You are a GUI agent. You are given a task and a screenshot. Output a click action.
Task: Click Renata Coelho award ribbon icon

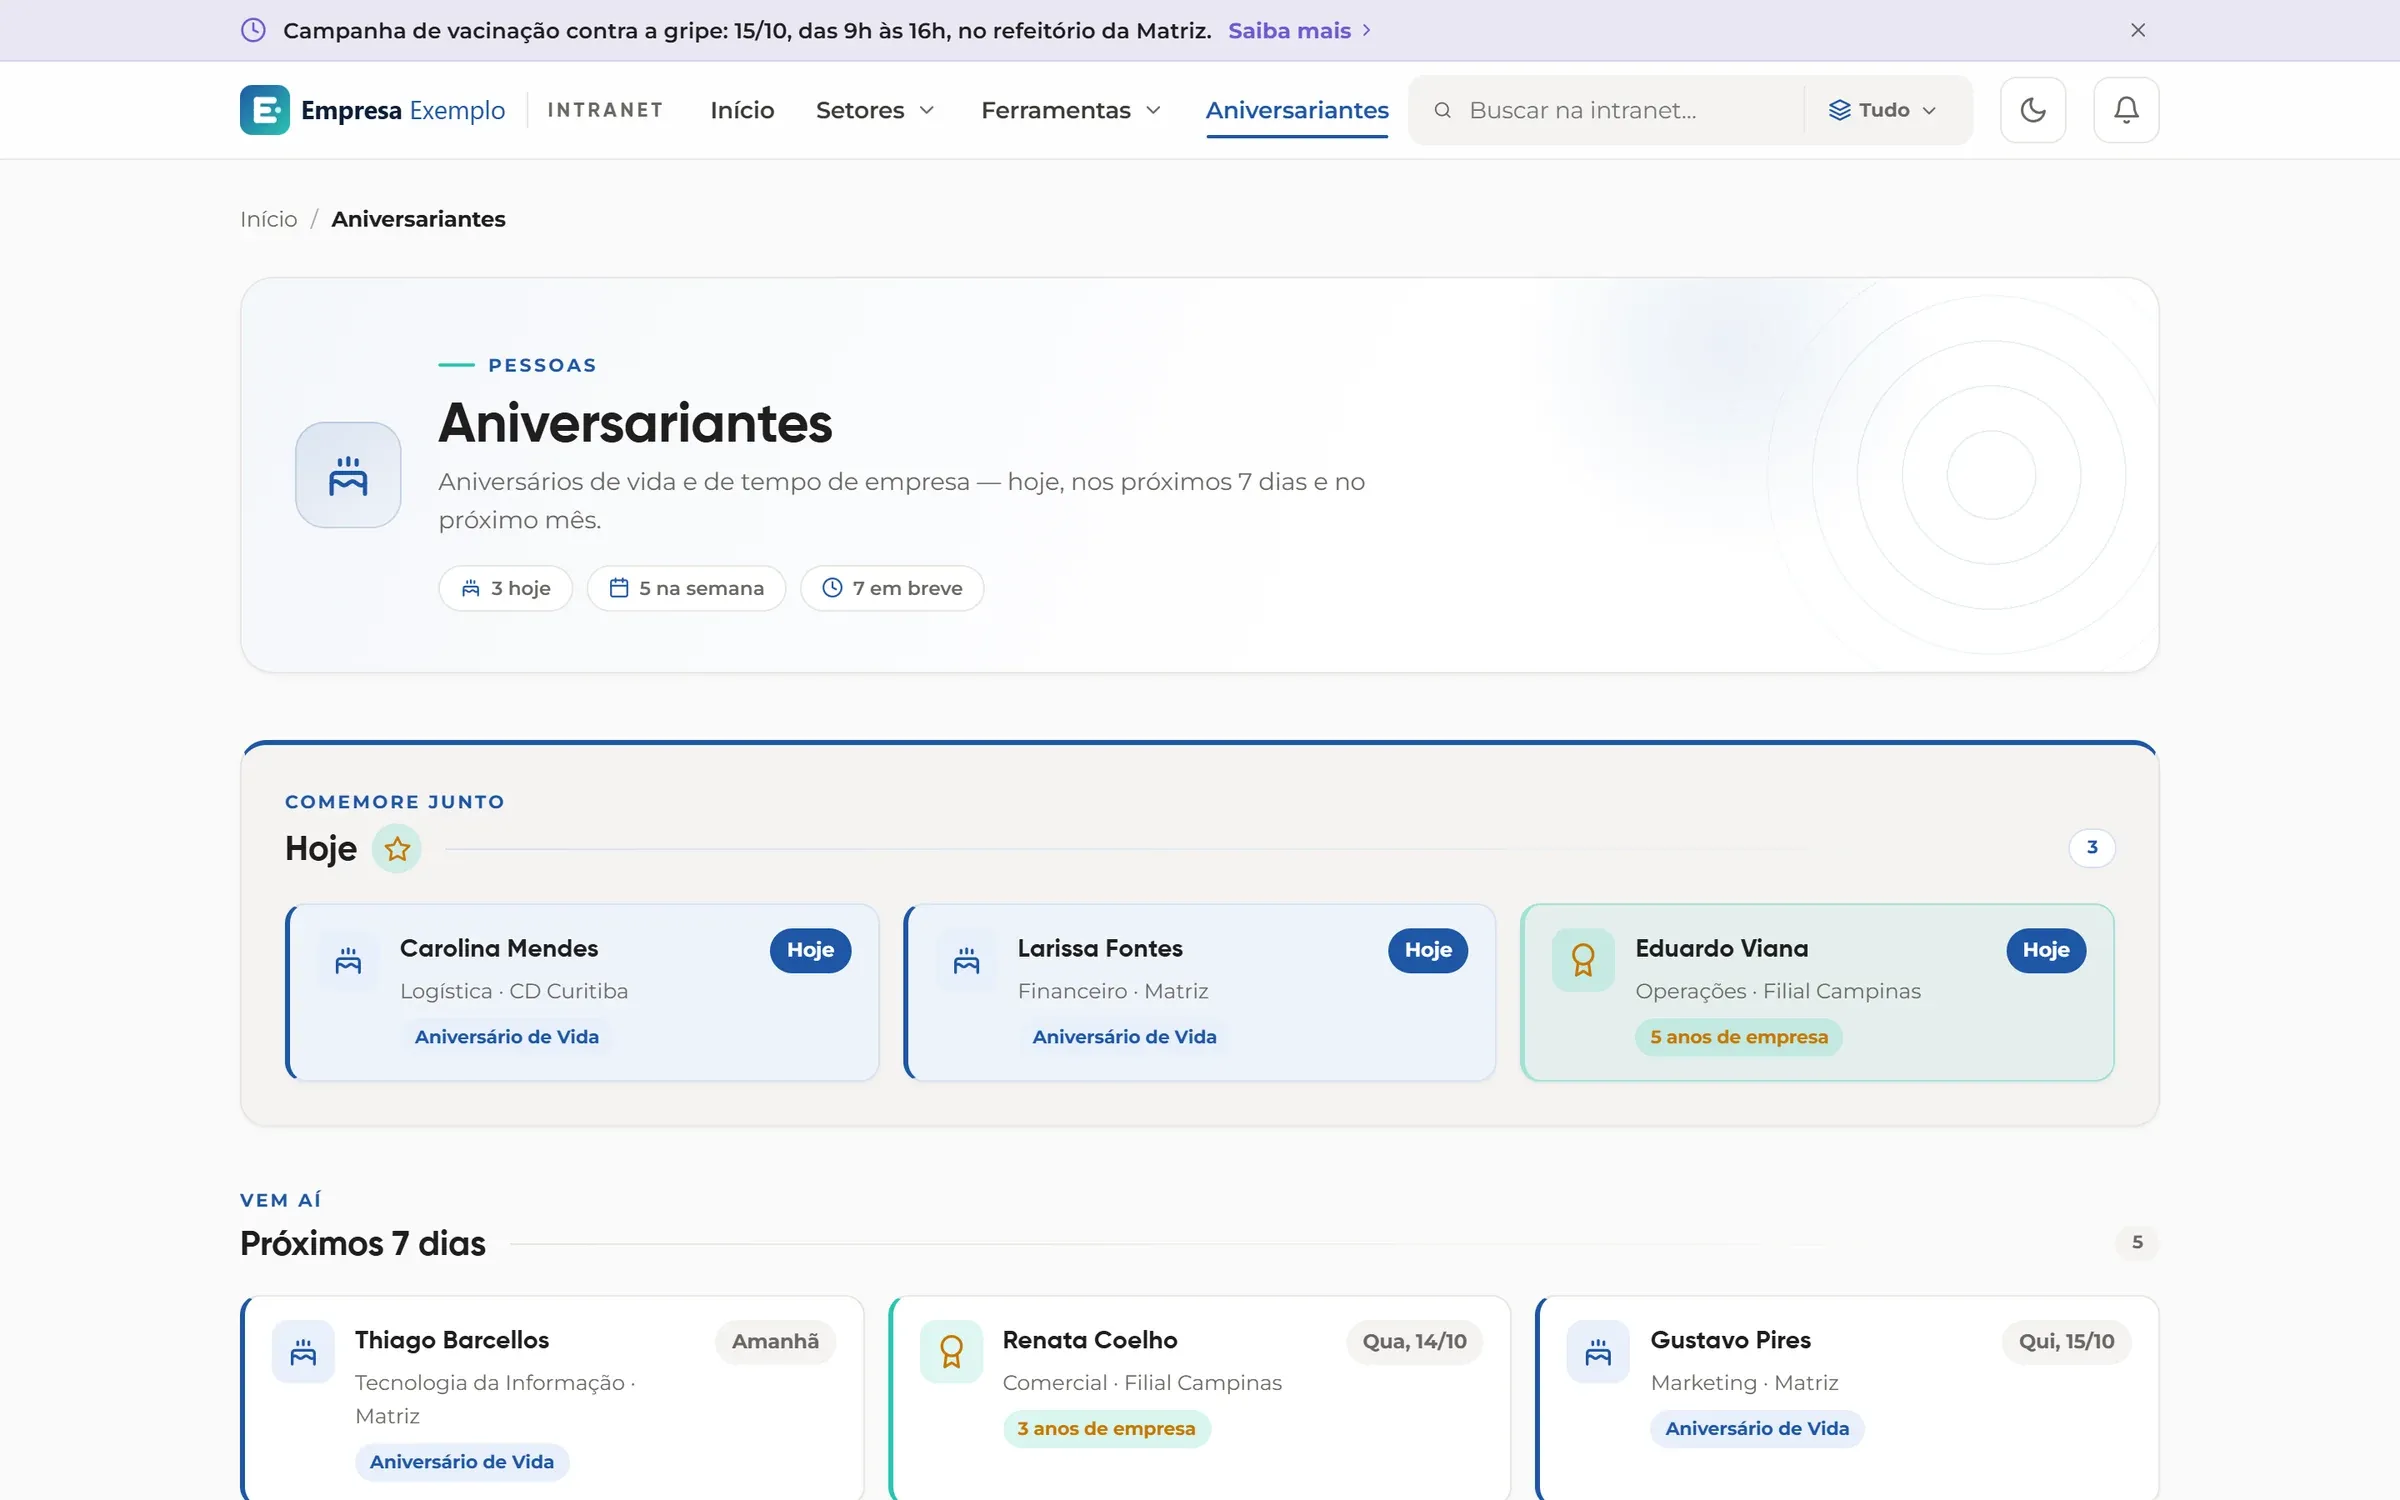[951, 1352]
